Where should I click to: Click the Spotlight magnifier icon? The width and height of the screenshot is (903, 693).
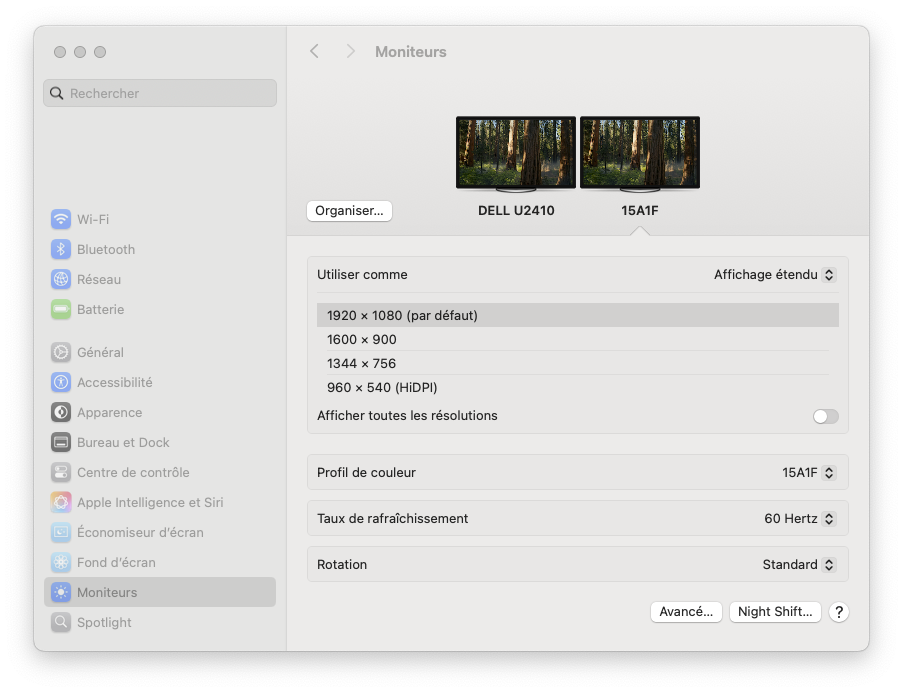click(x=61, y=622)
